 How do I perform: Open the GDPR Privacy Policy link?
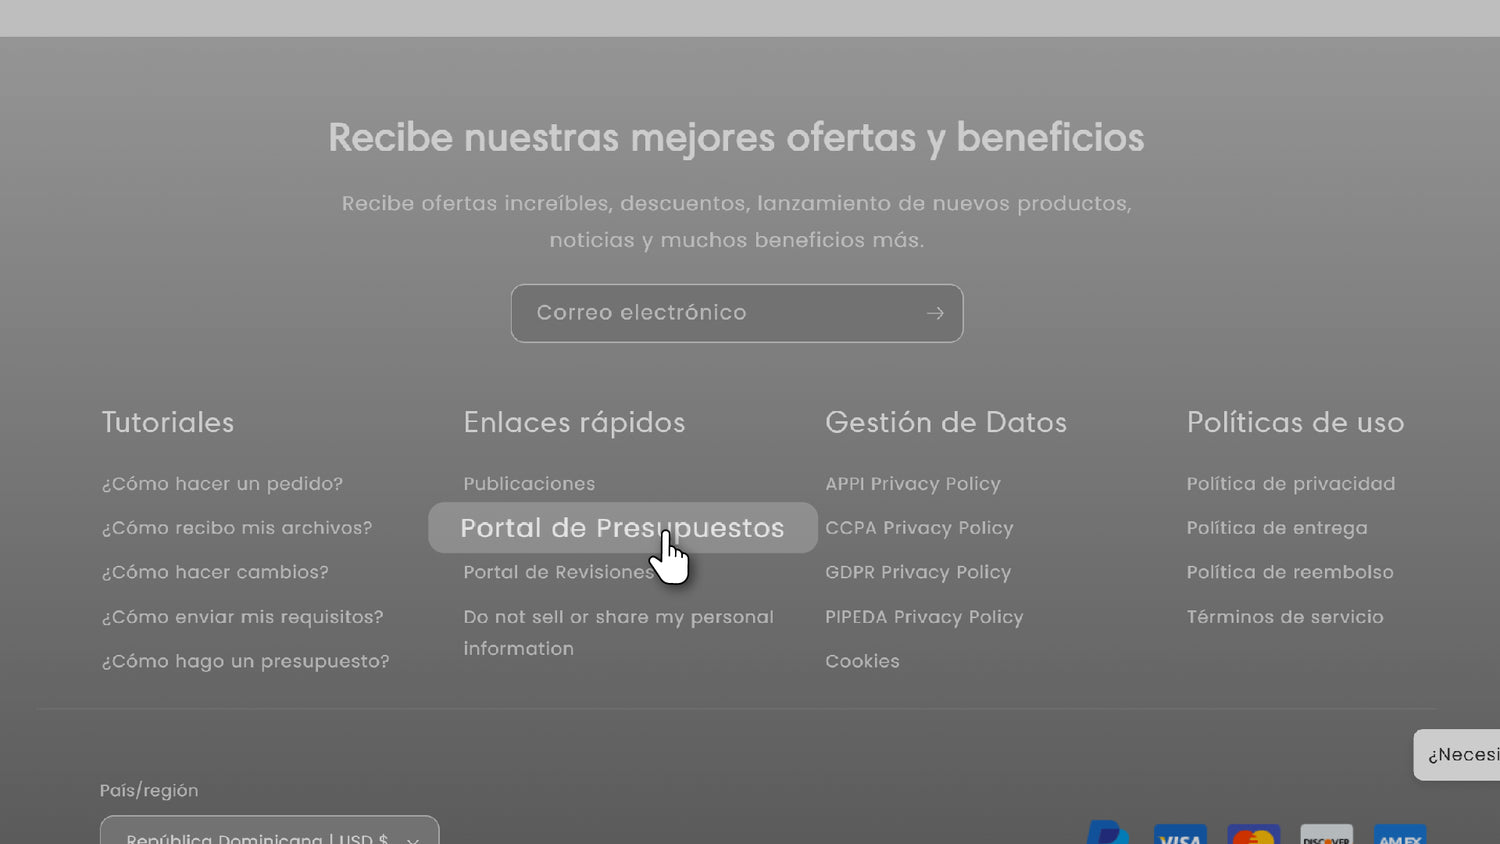point(918,573)
